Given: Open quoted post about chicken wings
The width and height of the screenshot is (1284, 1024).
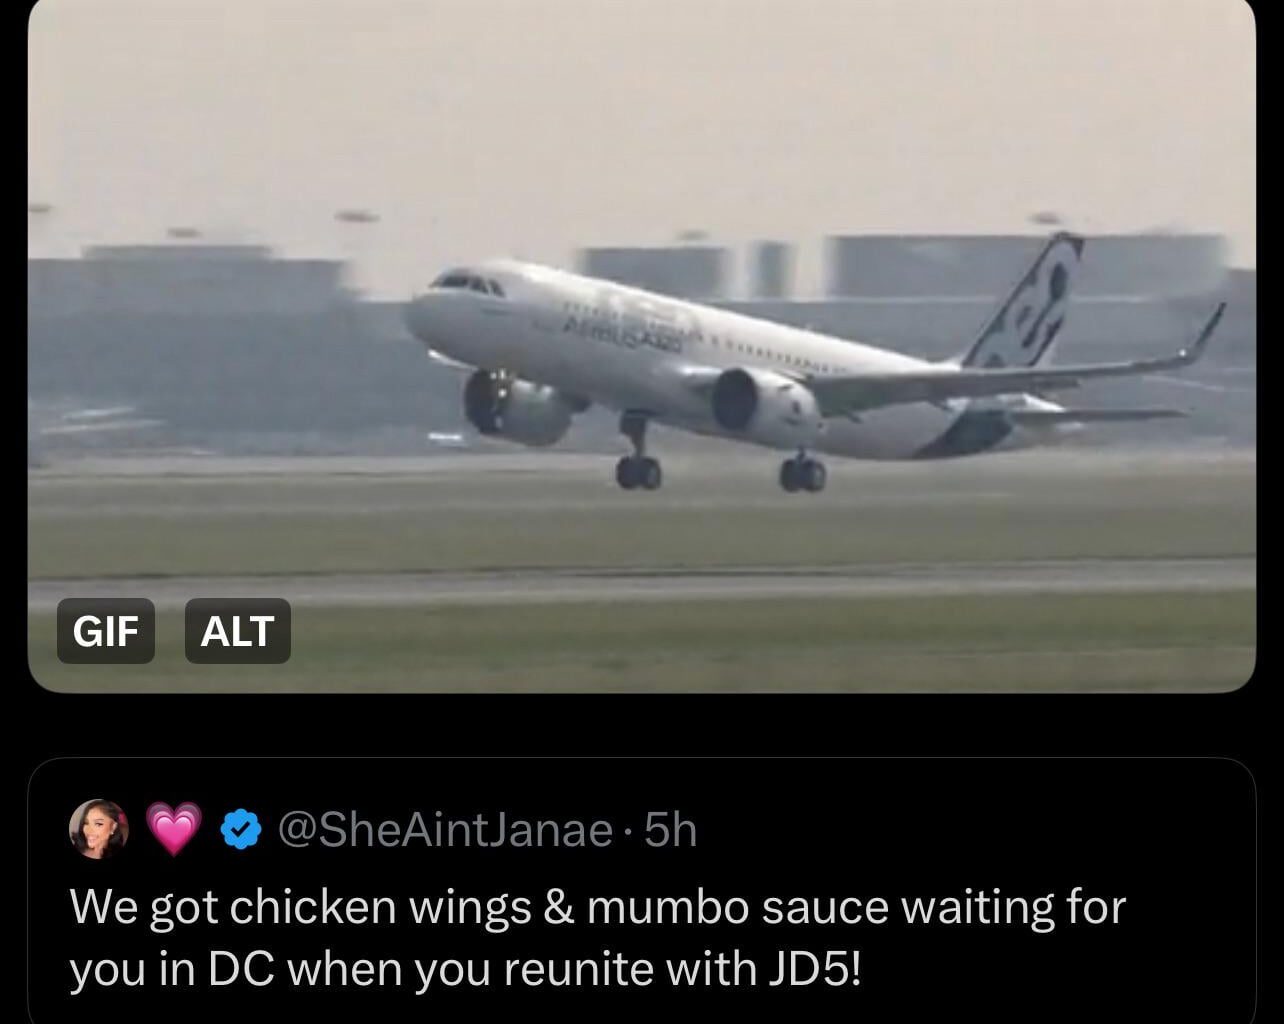Looking at the screenshot, I should click(641, 892).
